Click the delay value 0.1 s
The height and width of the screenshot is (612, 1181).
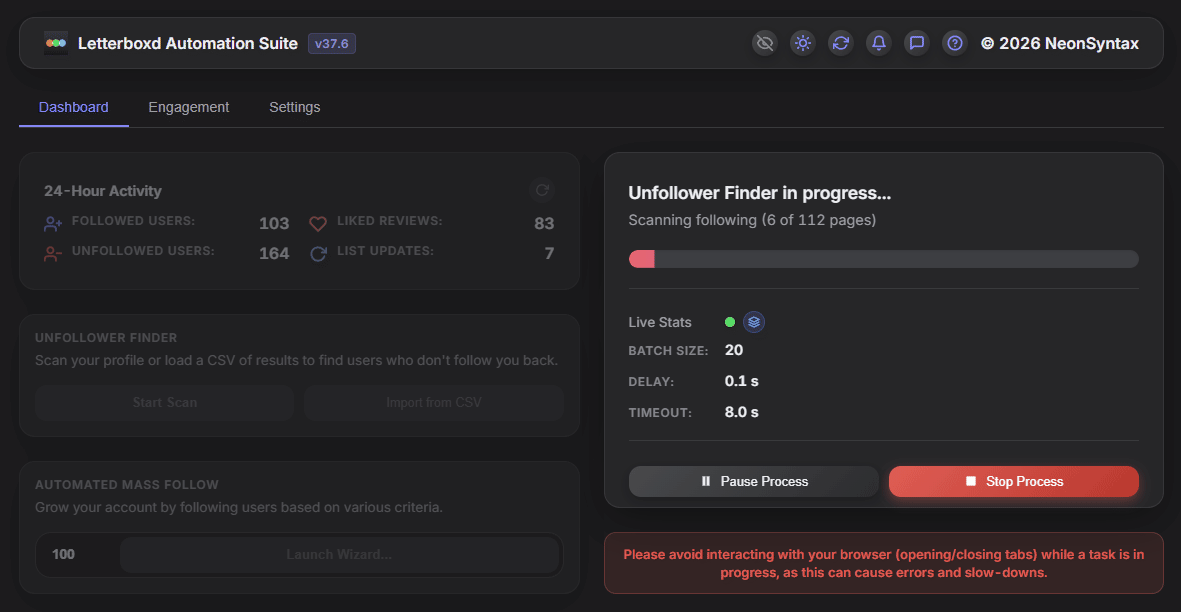tap(741, 381)
